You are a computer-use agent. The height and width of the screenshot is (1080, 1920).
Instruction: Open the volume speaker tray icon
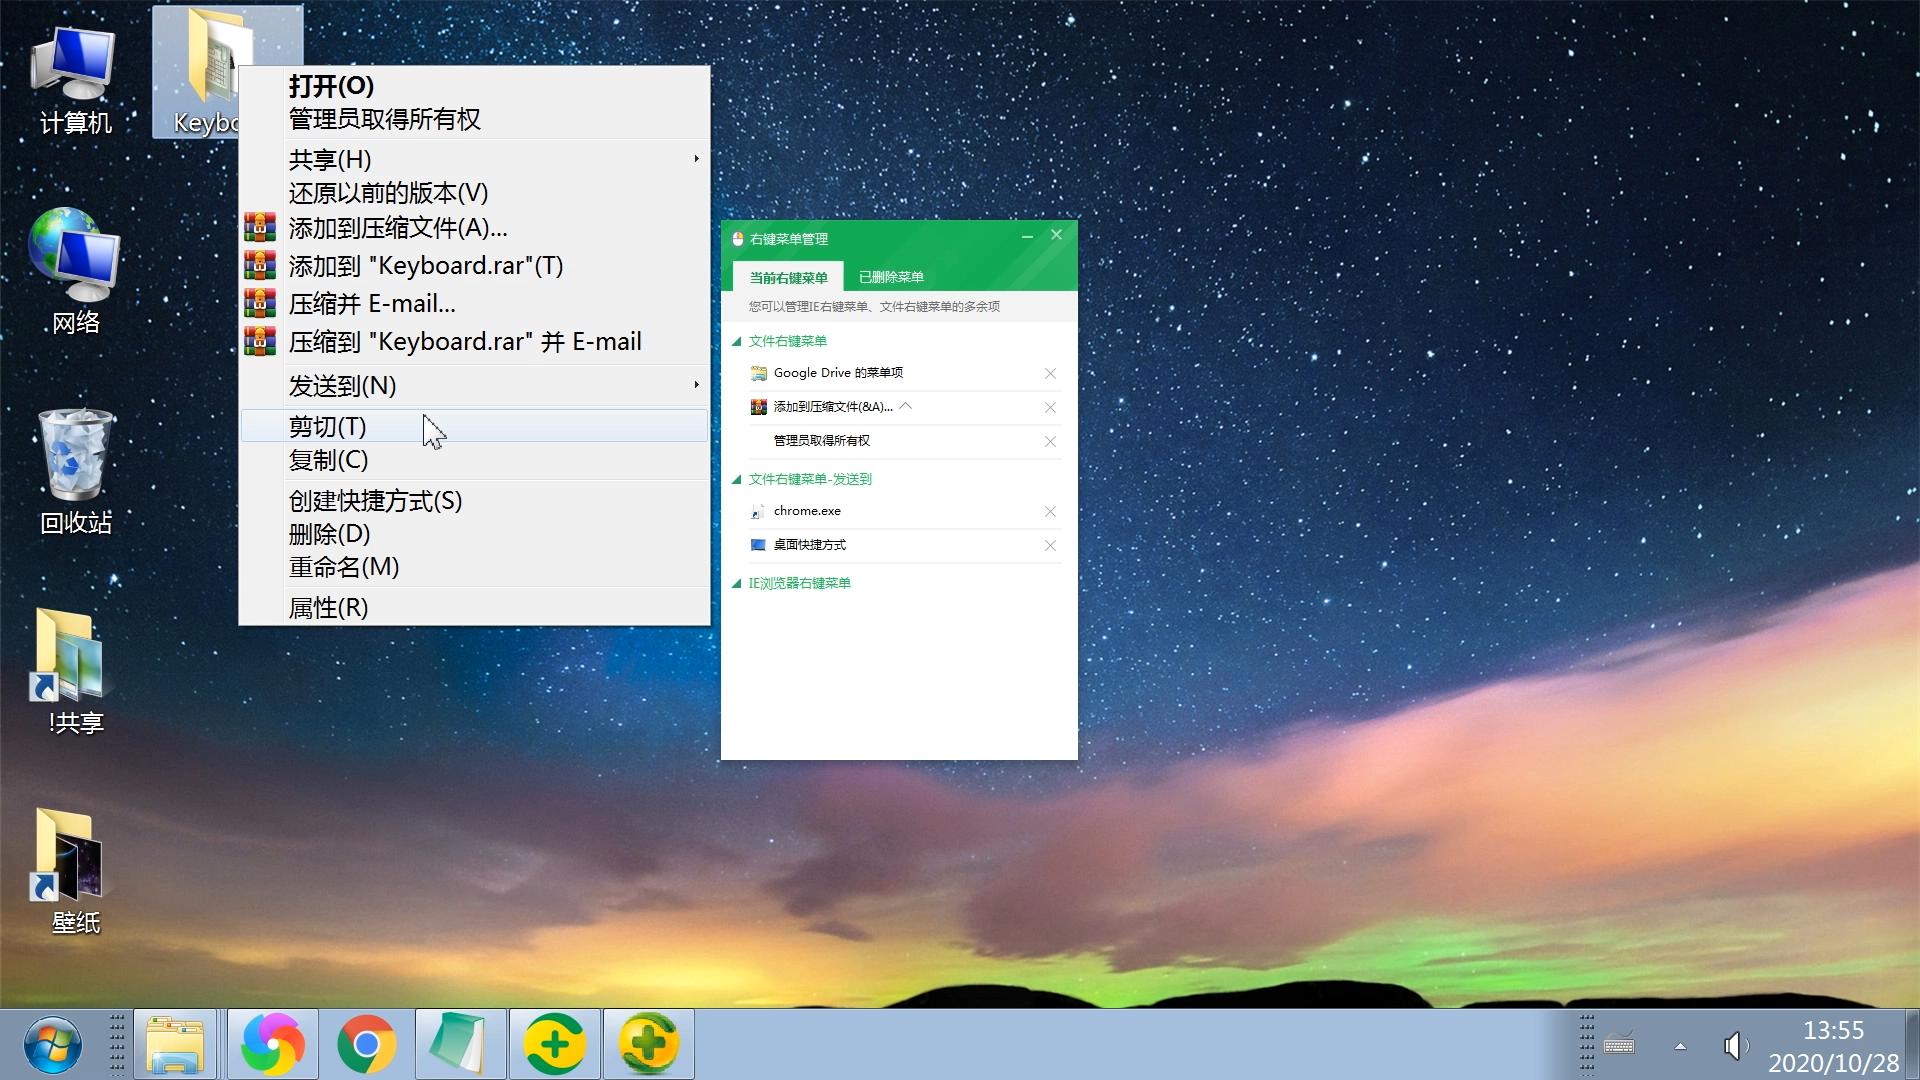(1735, 1046)
